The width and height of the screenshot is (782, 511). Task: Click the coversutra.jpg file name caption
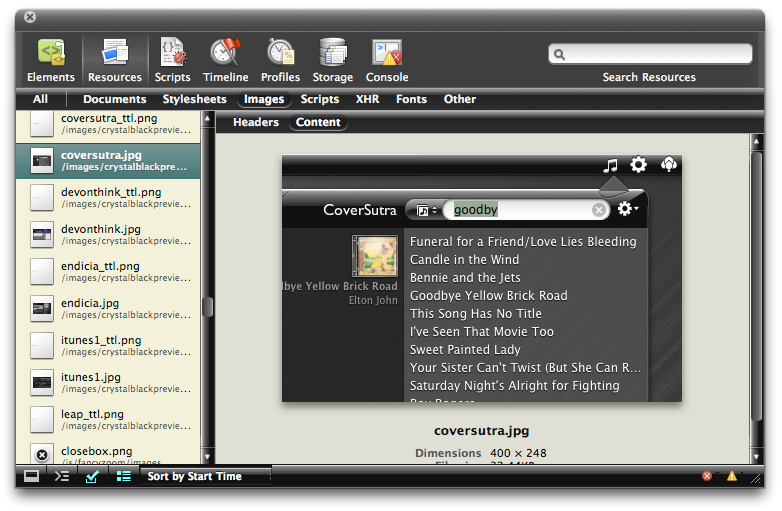pyautogui.click(x=482, y=431)
